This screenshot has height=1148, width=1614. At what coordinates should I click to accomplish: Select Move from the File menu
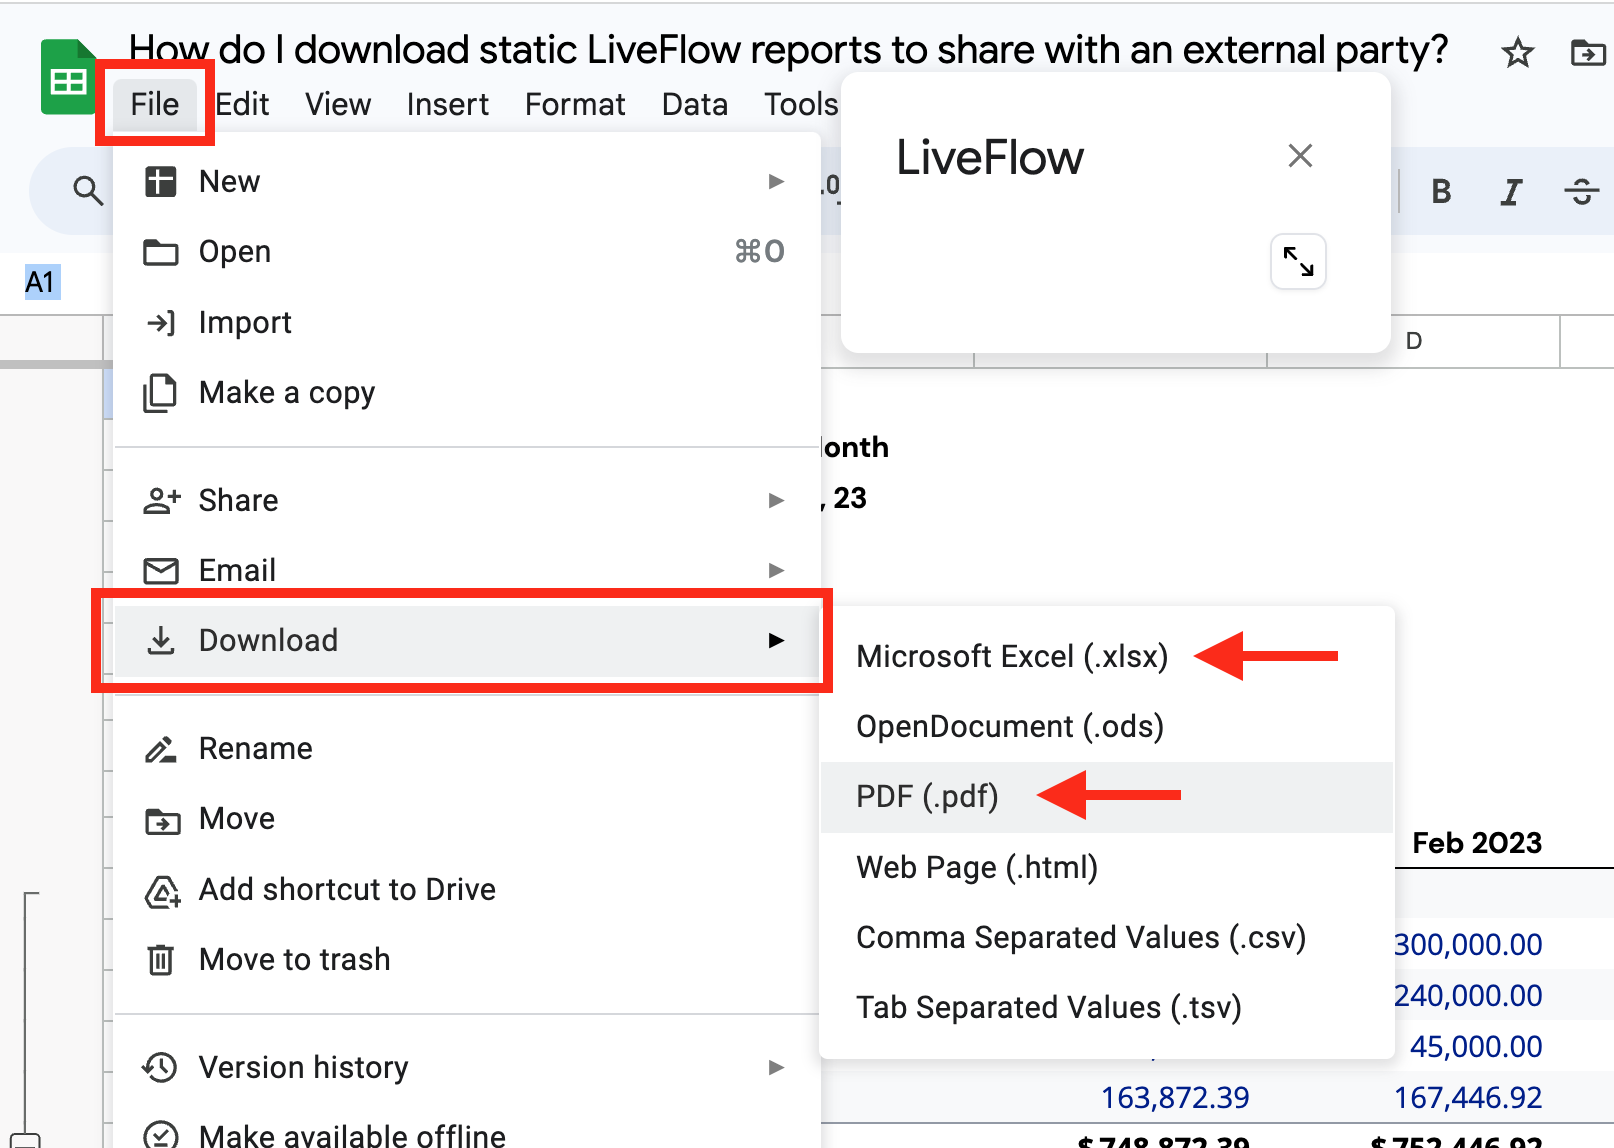[x=467, y=819]
